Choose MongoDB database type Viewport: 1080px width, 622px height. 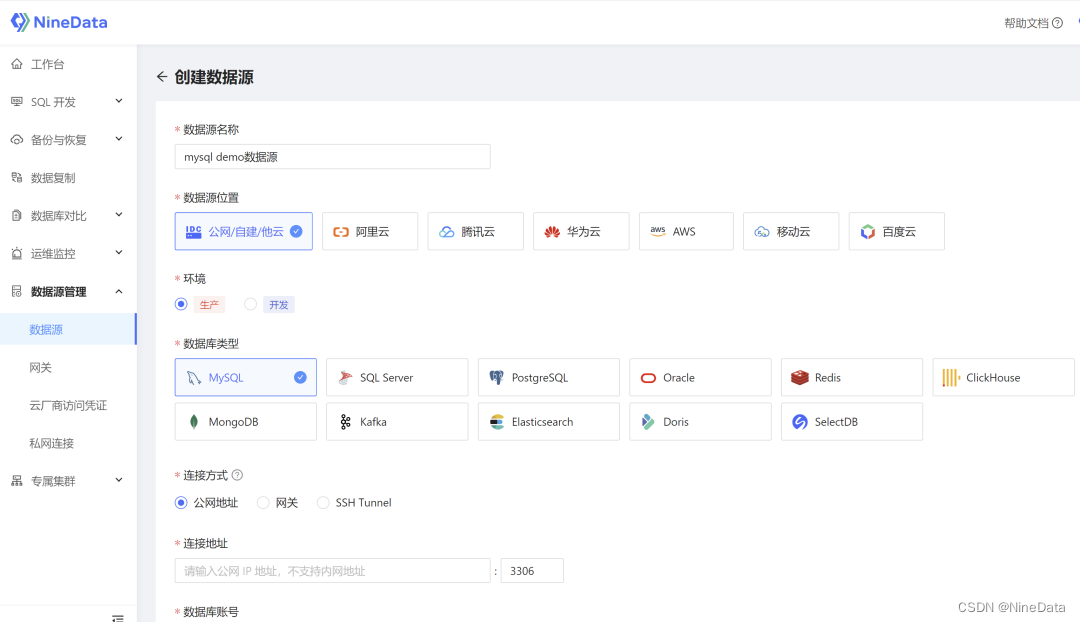pos(246,422)
